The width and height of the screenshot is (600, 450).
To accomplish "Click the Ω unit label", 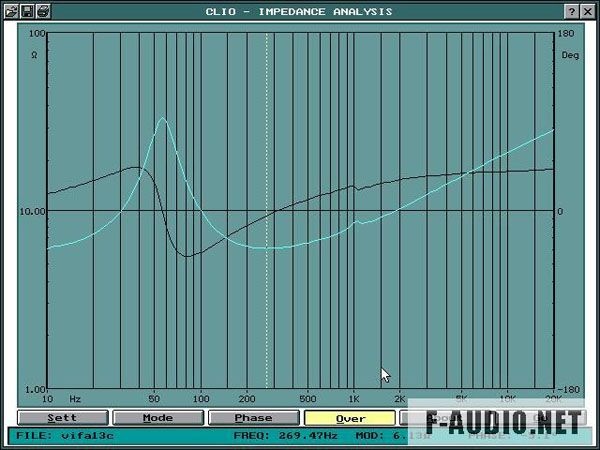I will [34, 55].
